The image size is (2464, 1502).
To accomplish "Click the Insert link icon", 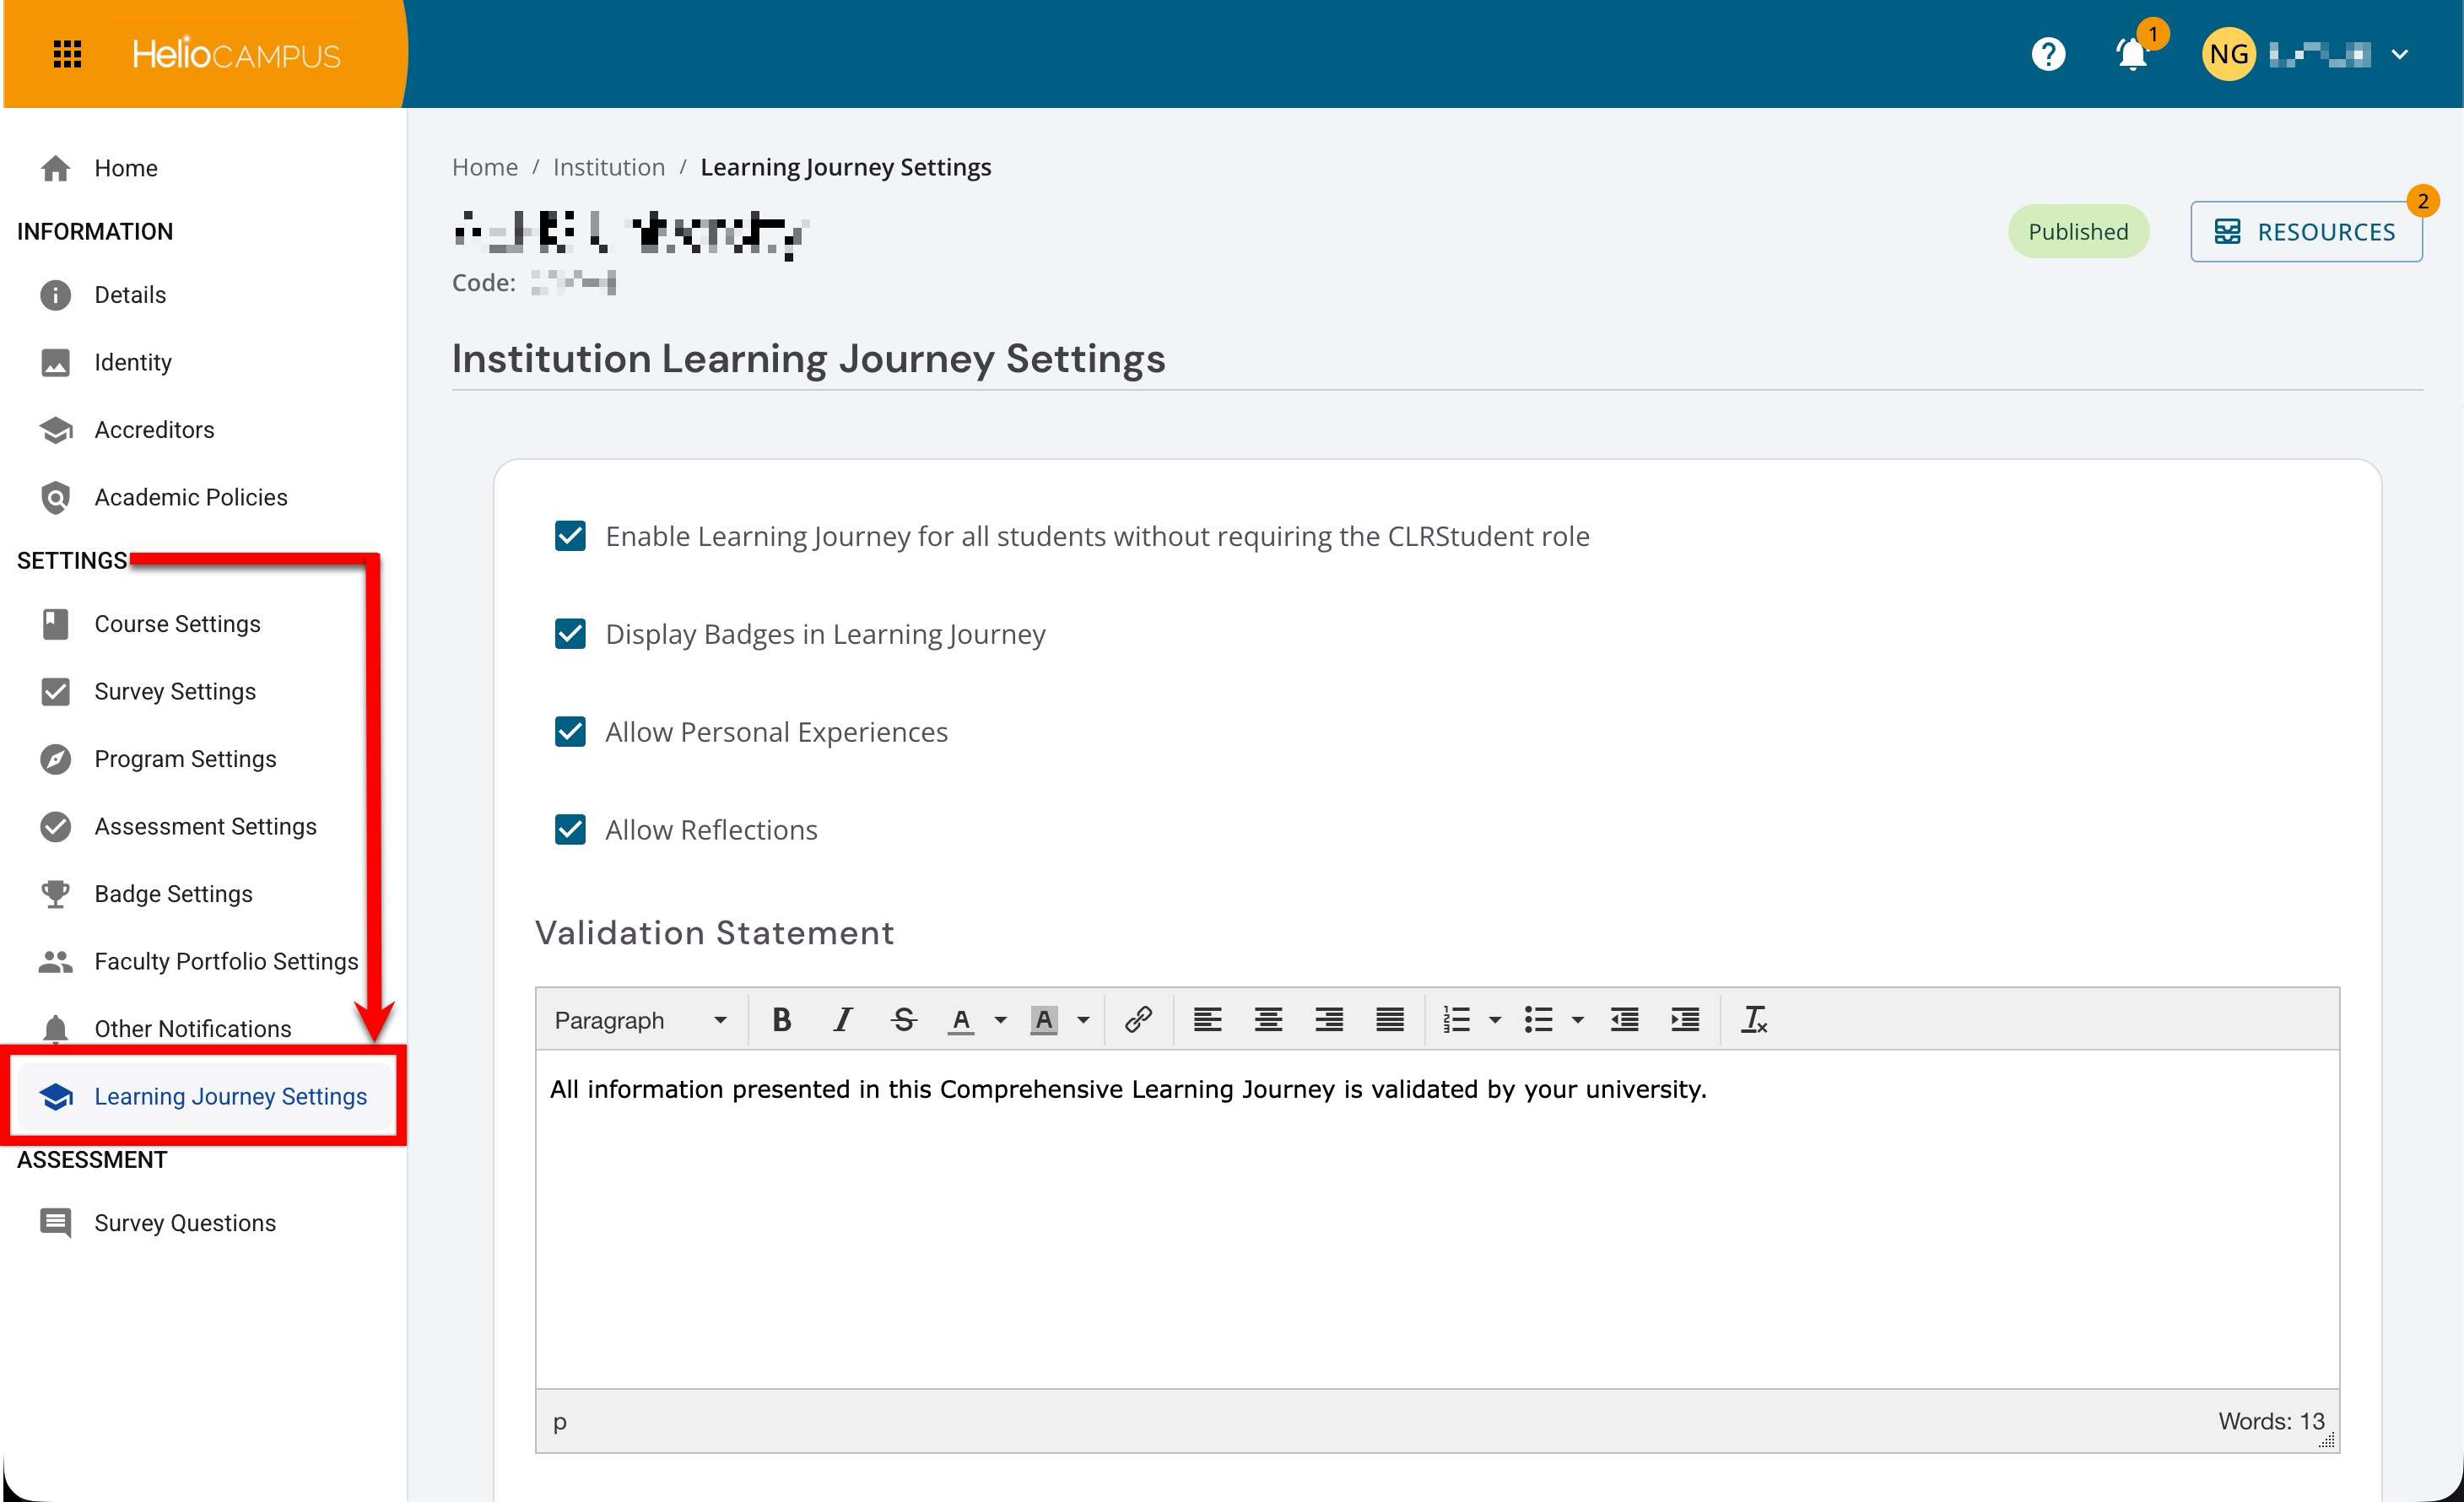I will click(x=1138, y=1020).
